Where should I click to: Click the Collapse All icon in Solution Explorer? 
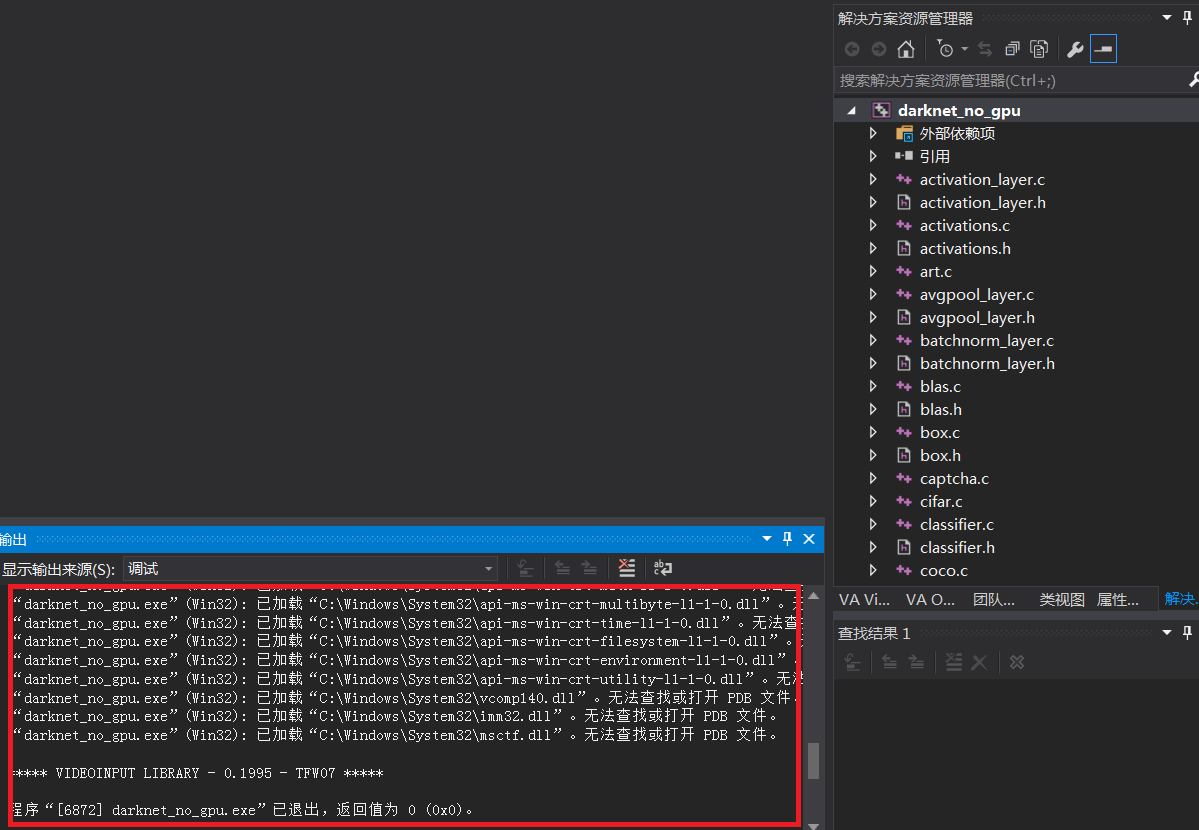[x=1012, y=50]
